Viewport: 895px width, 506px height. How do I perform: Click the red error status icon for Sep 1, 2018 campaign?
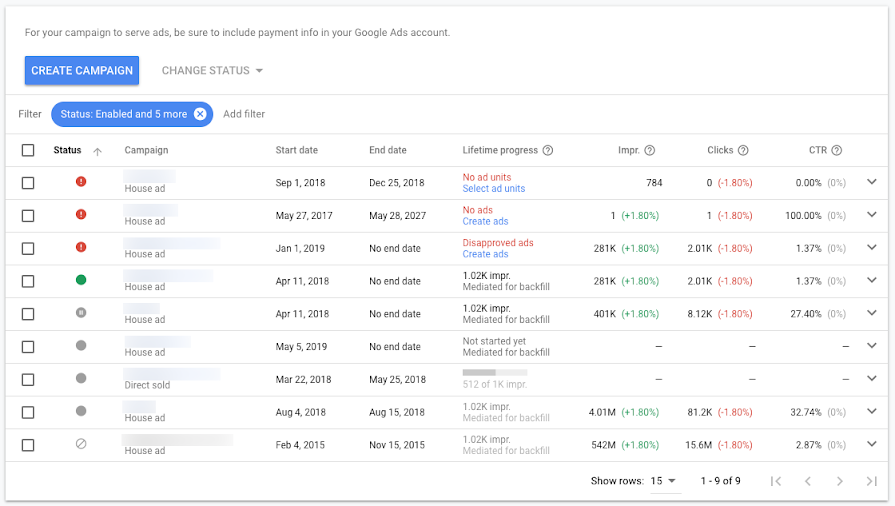click(81, 182)
